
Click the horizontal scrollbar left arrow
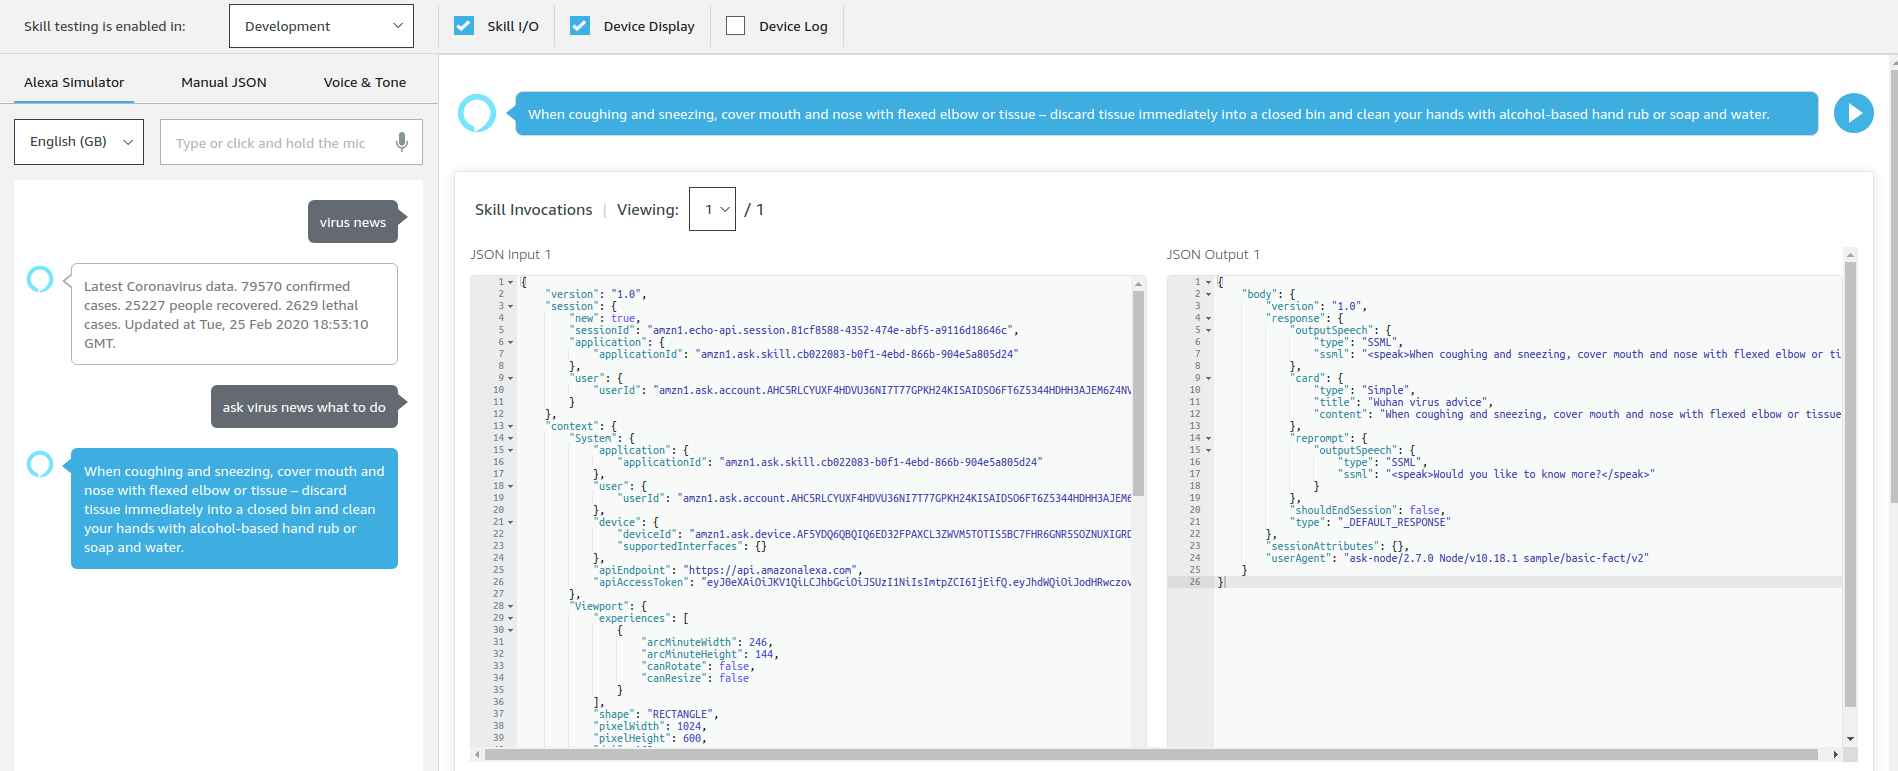pos(477,754)
